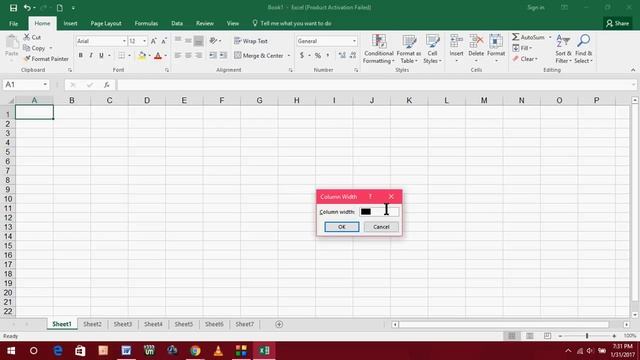This screenshot has height=360, width=640.
Task: Click Accounting Number Format dollar icon
Action: (x=302, y=55)
